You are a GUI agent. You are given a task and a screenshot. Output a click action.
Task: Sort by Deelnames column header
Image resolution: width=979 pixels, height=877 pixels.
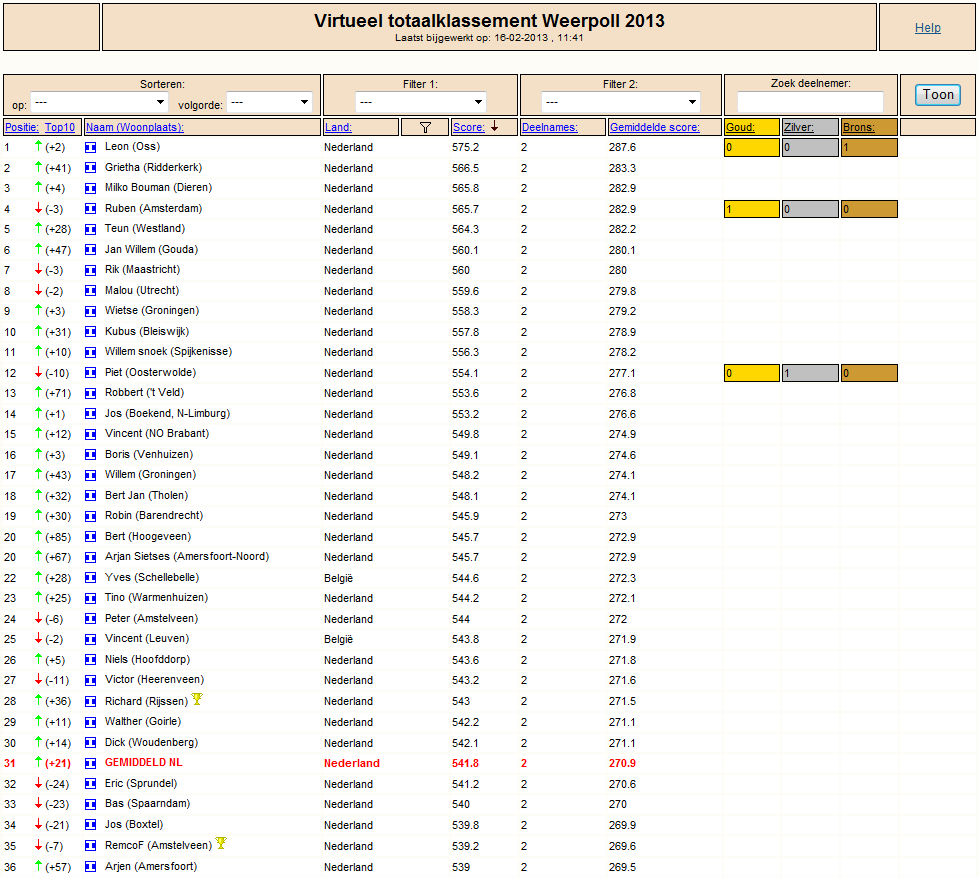point(549,127)
